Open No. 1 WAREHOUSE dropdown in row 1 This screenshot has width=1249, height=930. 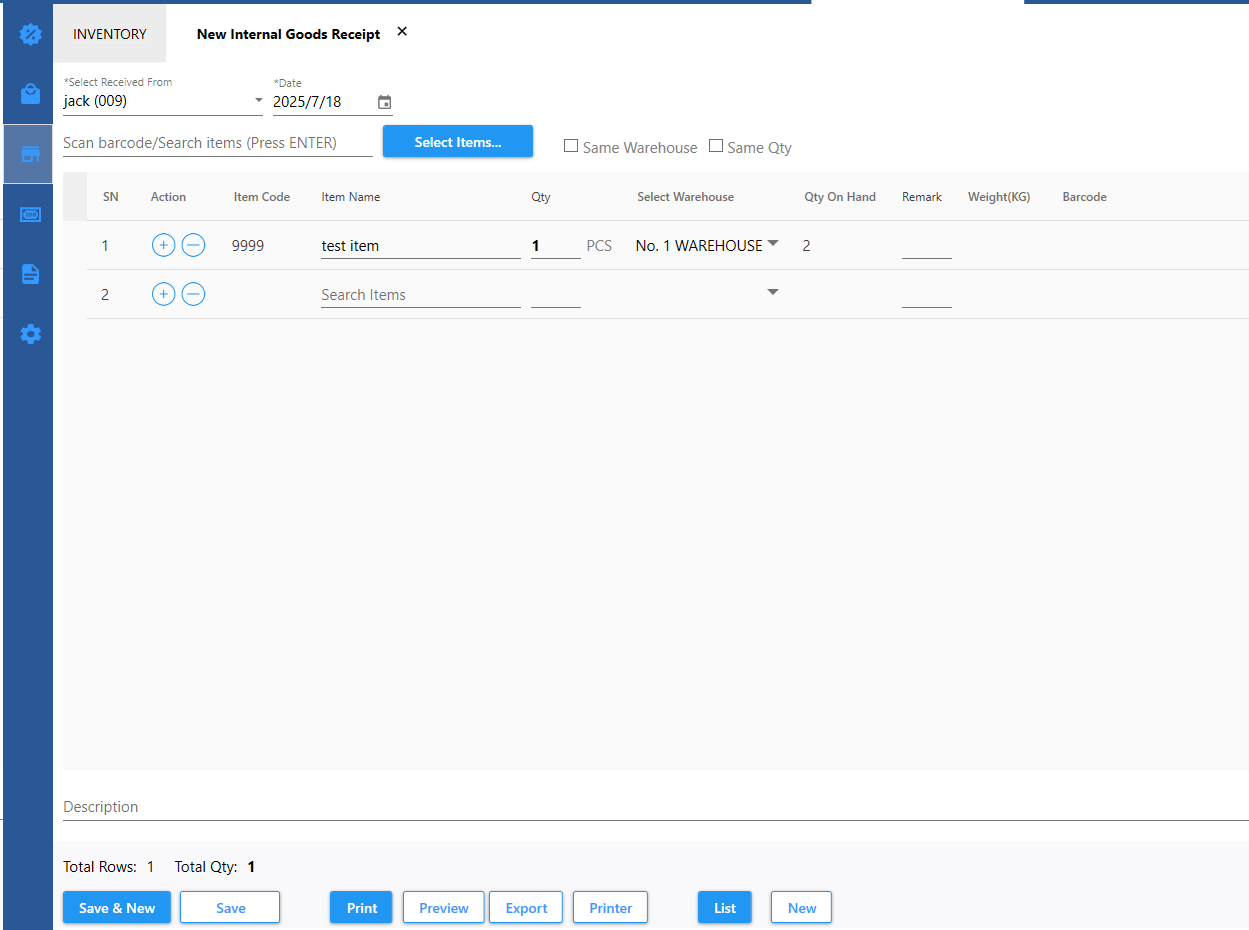coord(772,244)
